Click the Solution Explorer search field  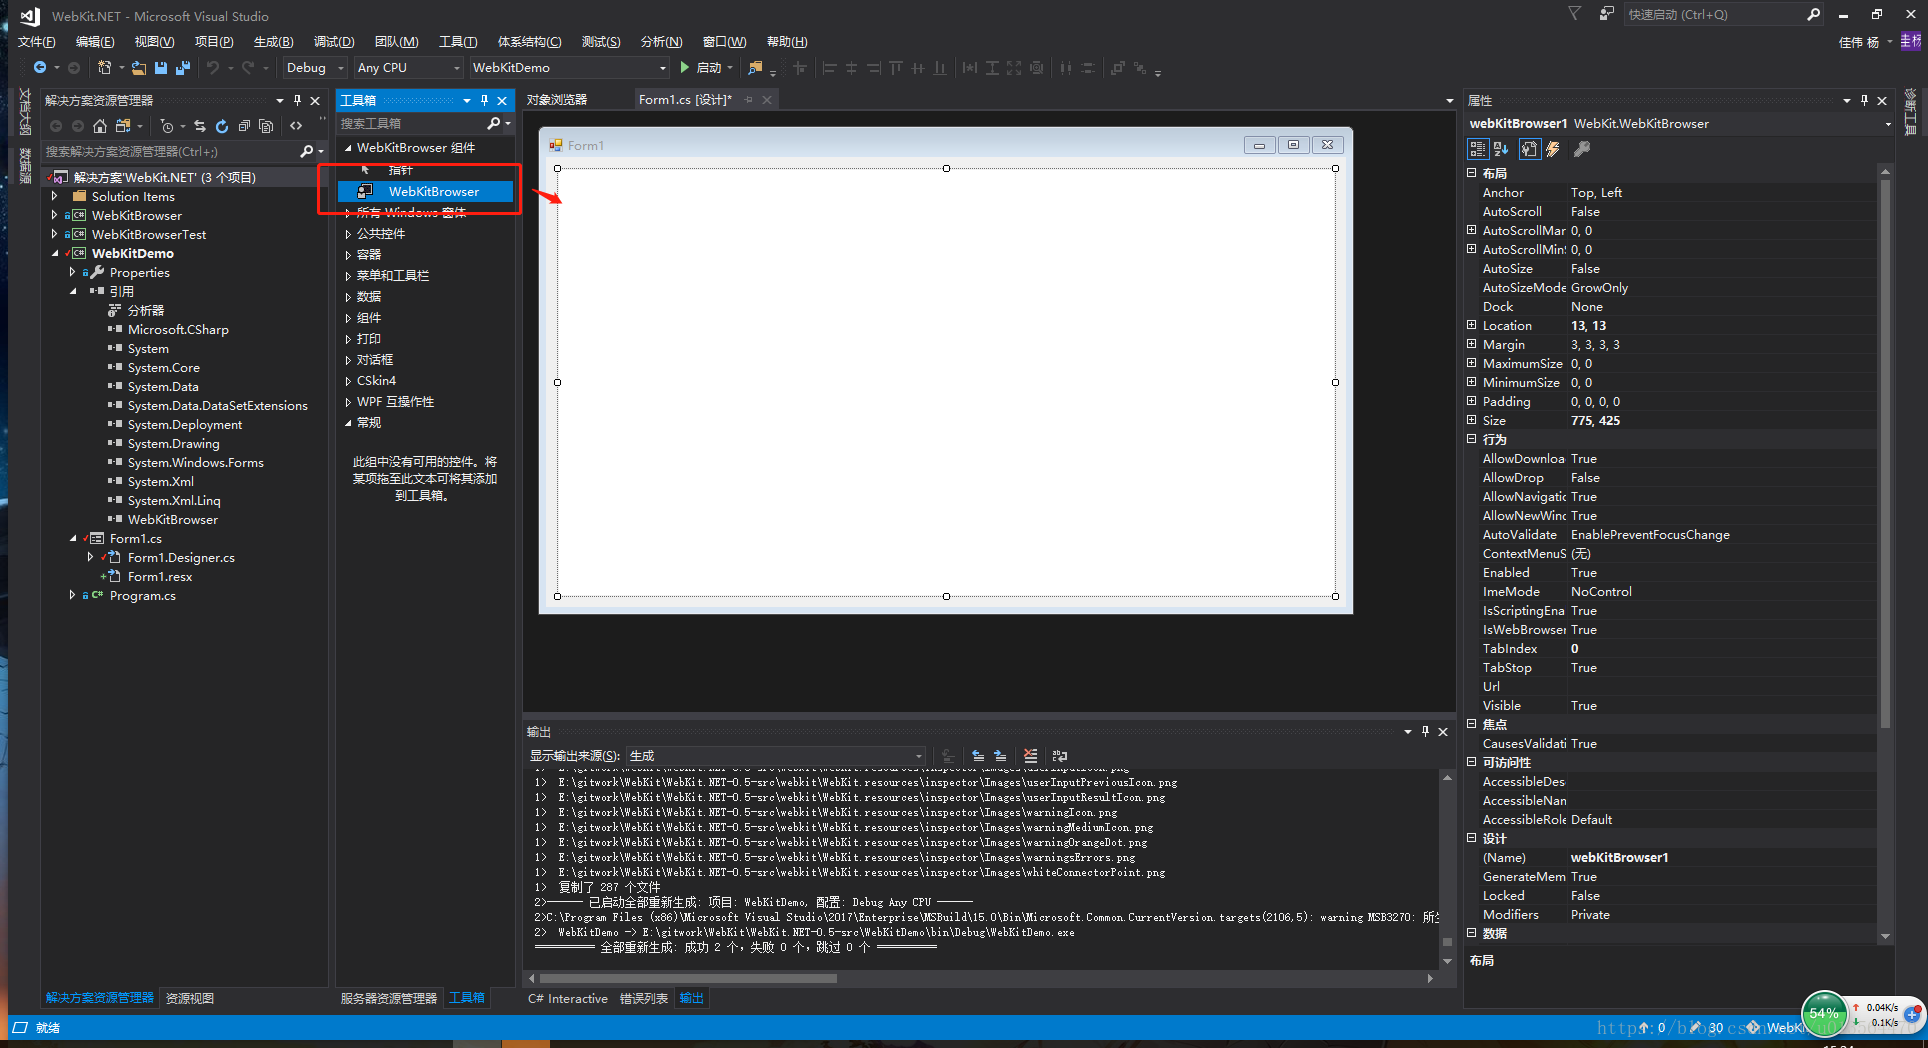tap(170, 152)
